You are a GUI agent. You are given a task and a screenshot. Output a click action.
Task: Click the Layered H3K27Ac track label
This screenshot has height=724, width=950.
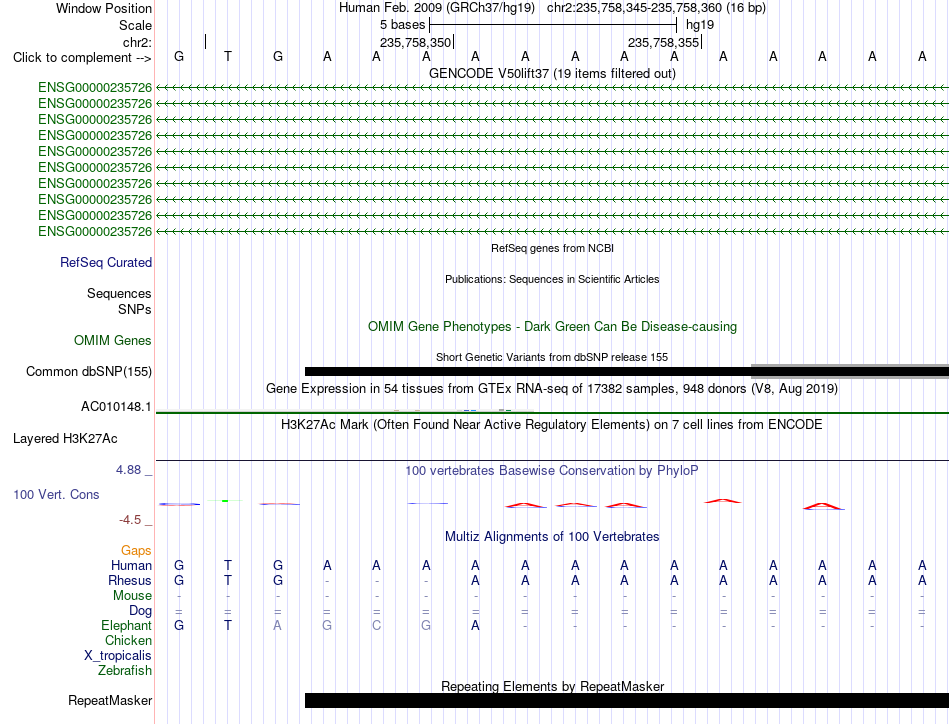[x=65, y=439]
